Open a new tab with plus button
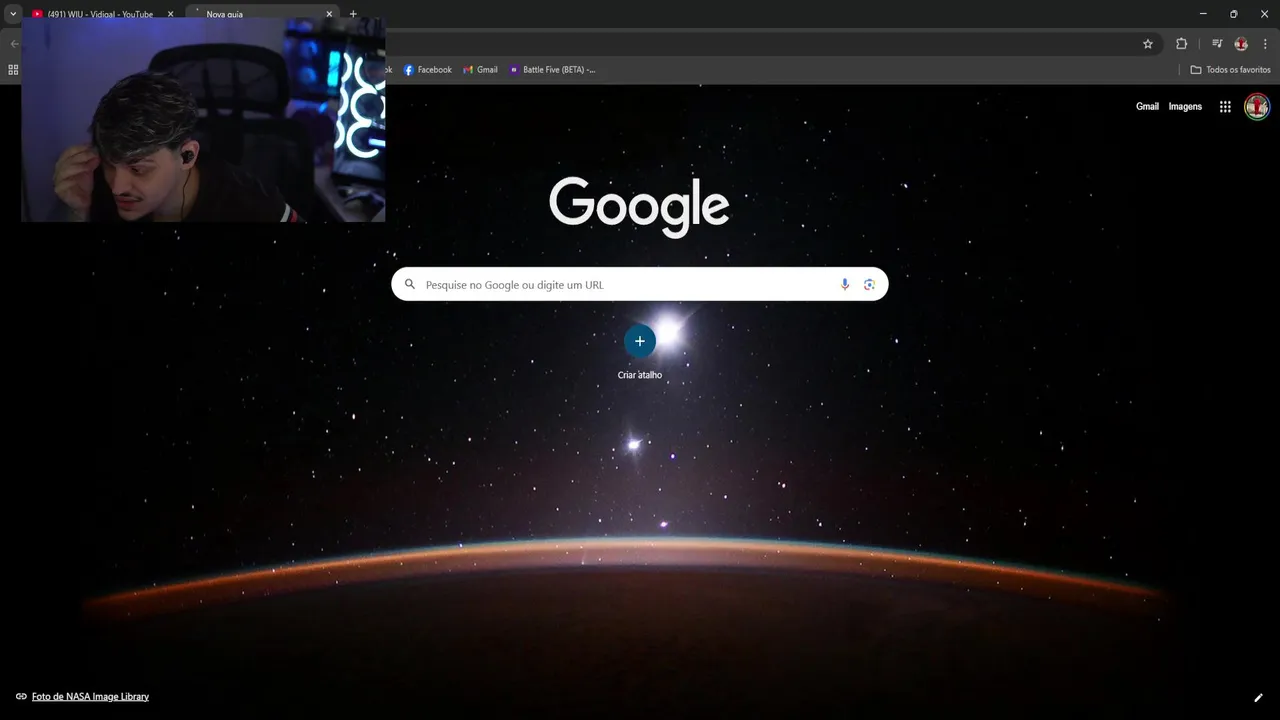This screenshot has height=720, width=1280. (353, 14)
